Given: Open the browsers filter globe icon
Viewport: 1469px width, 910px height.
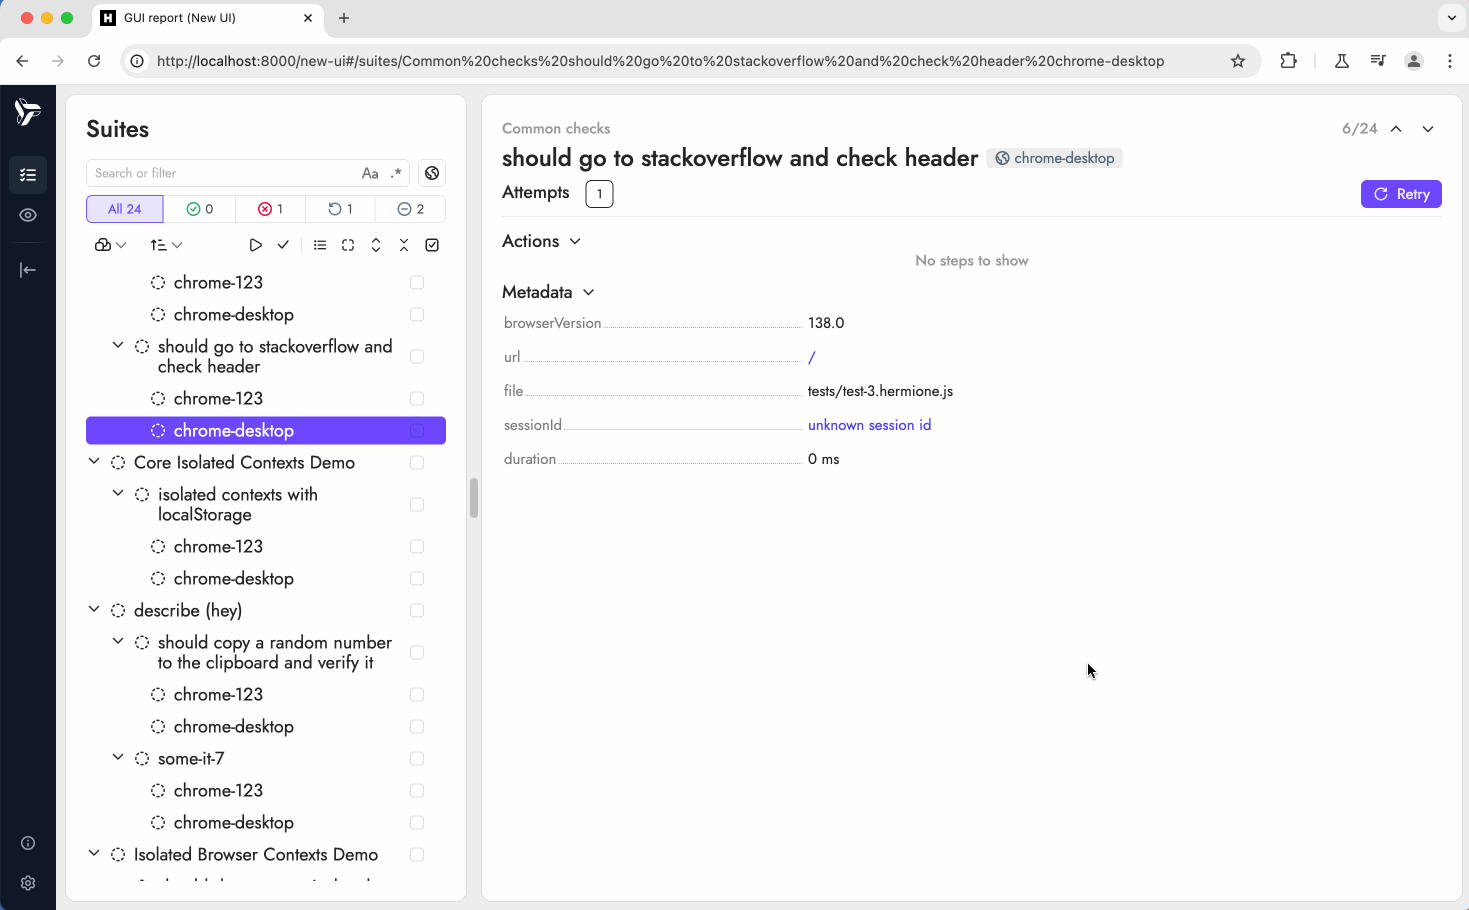Looking at the screenshot, I should 432,173.
